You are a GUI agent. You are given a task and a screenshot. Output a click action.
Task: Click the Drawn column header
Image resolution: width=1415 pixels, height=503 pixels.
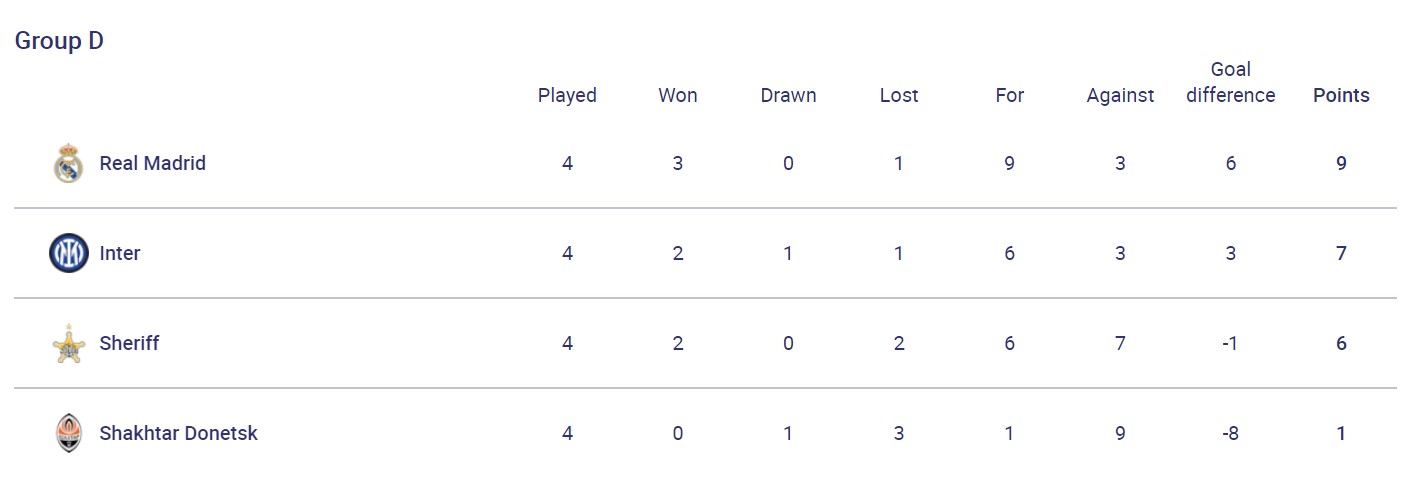(x=788, y=95)
